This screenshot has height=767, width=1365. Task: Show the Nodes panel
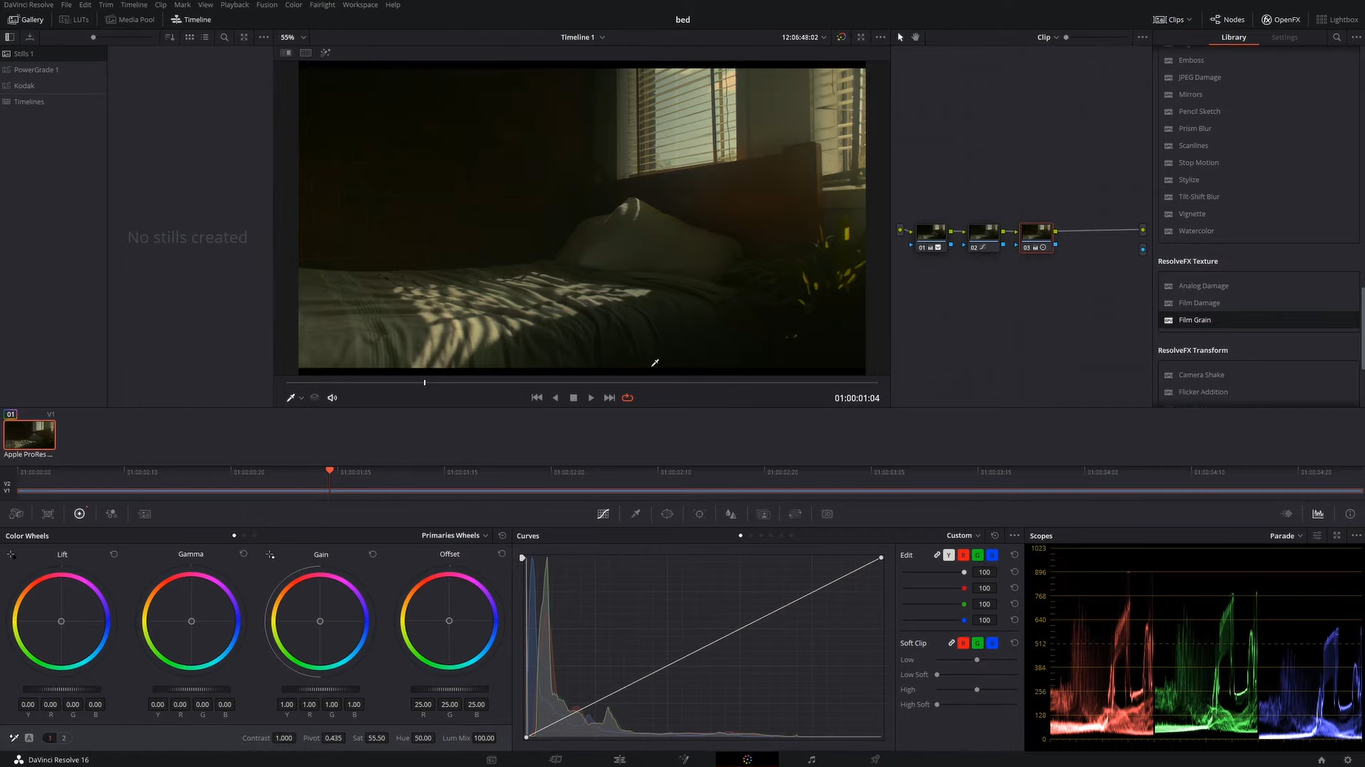pyautogui.click(x=1226, y=19)
